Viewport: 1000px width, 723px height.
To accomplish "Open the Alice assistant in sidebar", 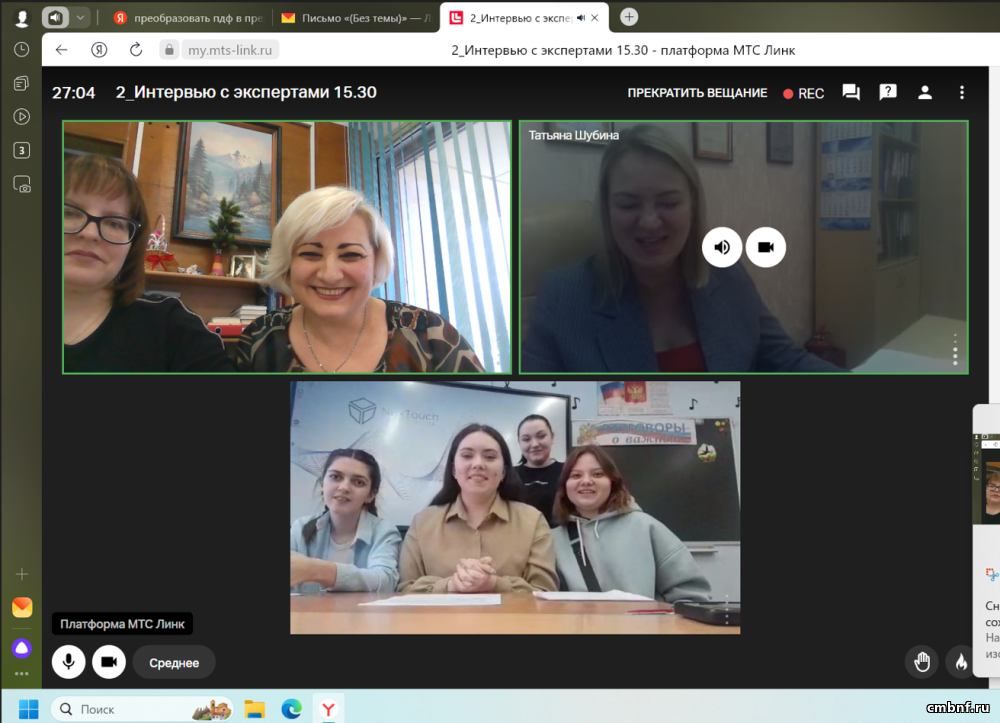I will point(21,647).
